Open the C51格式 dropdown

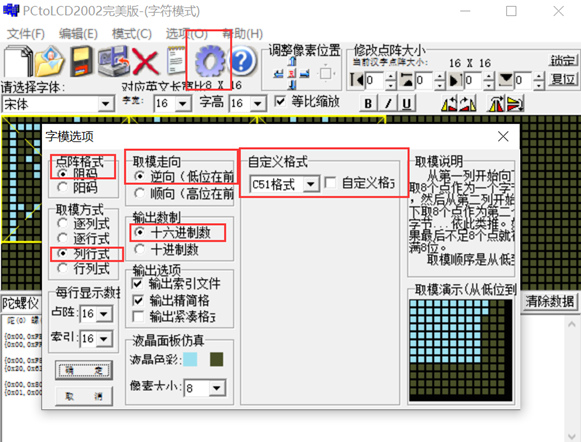pos(311,184)
